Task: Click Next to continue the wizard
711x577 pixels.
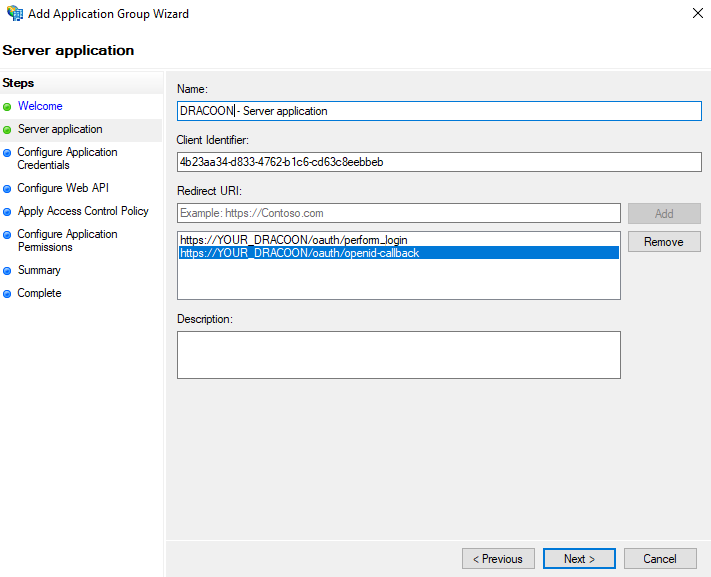Action: pos(579,558)
